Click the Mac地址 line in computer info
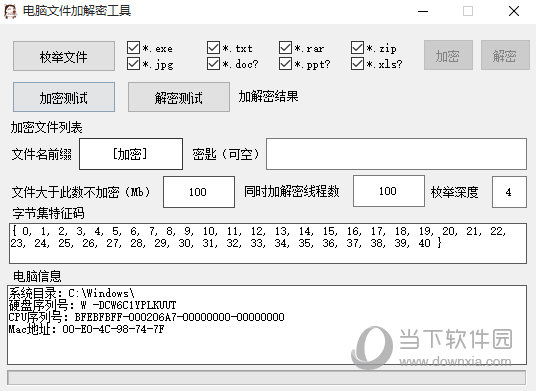This screenshot has height=391, width=536. tap(86, 329)
